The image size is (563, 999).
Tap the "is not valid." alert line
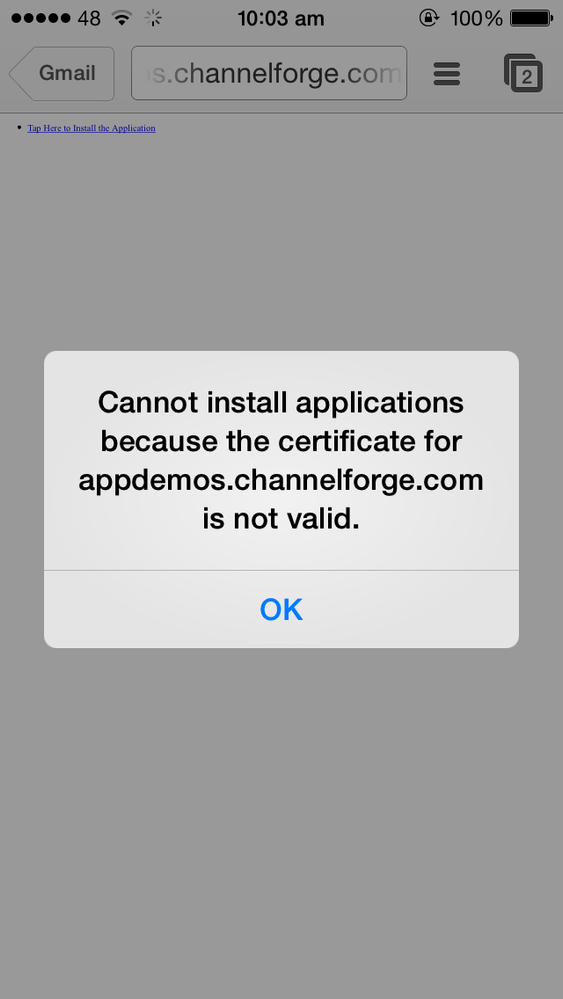(x=281, y=520)
